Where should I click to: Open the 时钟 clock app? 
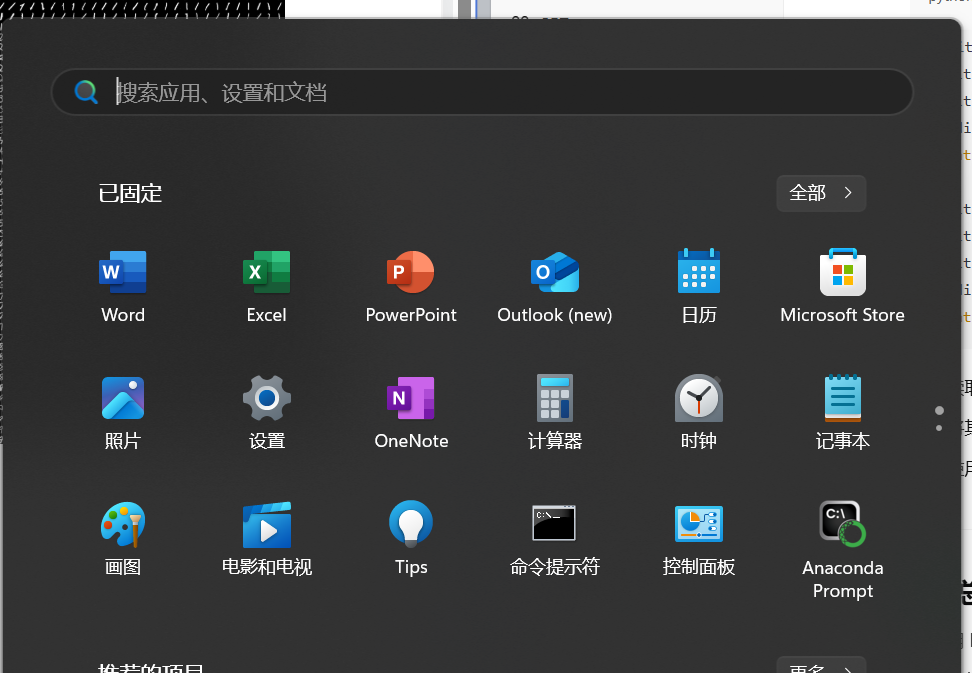[699, 413]
